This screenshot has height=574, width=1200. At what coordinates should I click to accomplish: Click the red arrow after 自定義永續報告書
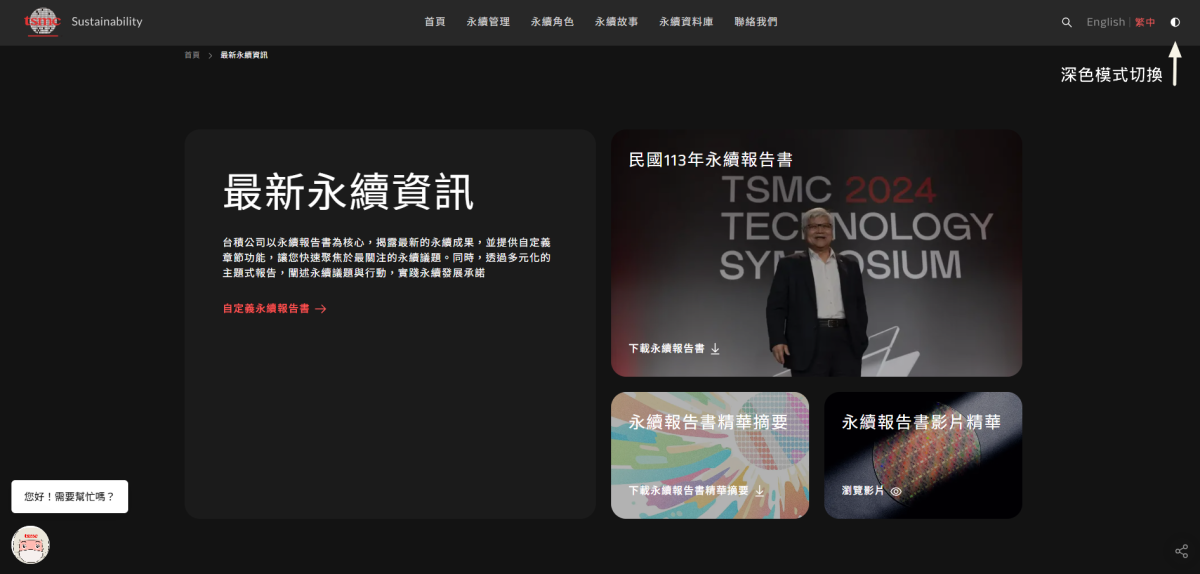321,309
